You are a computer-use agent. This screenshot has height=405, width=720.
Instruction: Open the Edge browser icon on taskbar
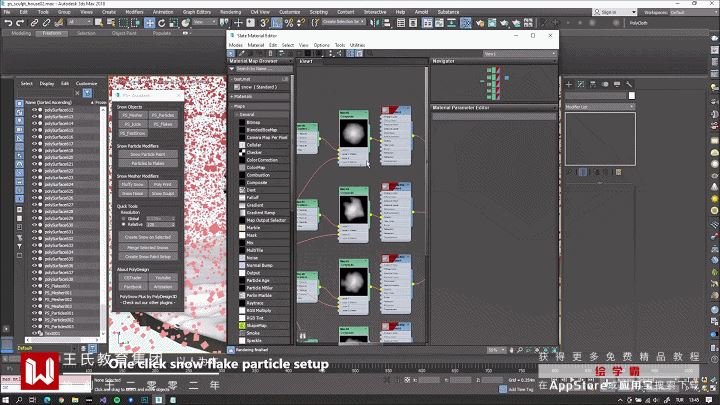click(47, 400)
